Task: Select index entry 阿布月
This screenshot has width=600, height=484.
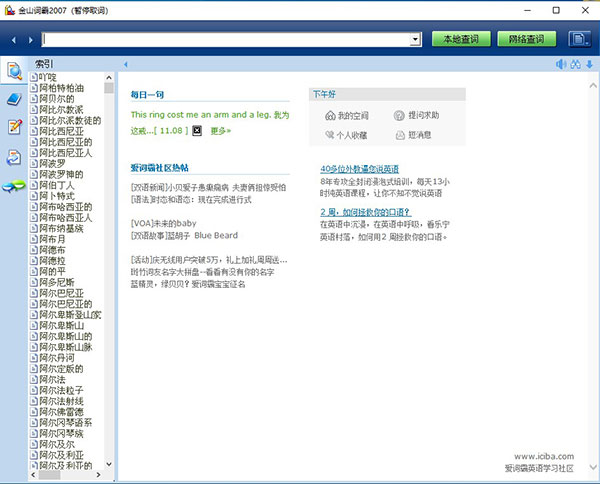Action: coord(52,239)
